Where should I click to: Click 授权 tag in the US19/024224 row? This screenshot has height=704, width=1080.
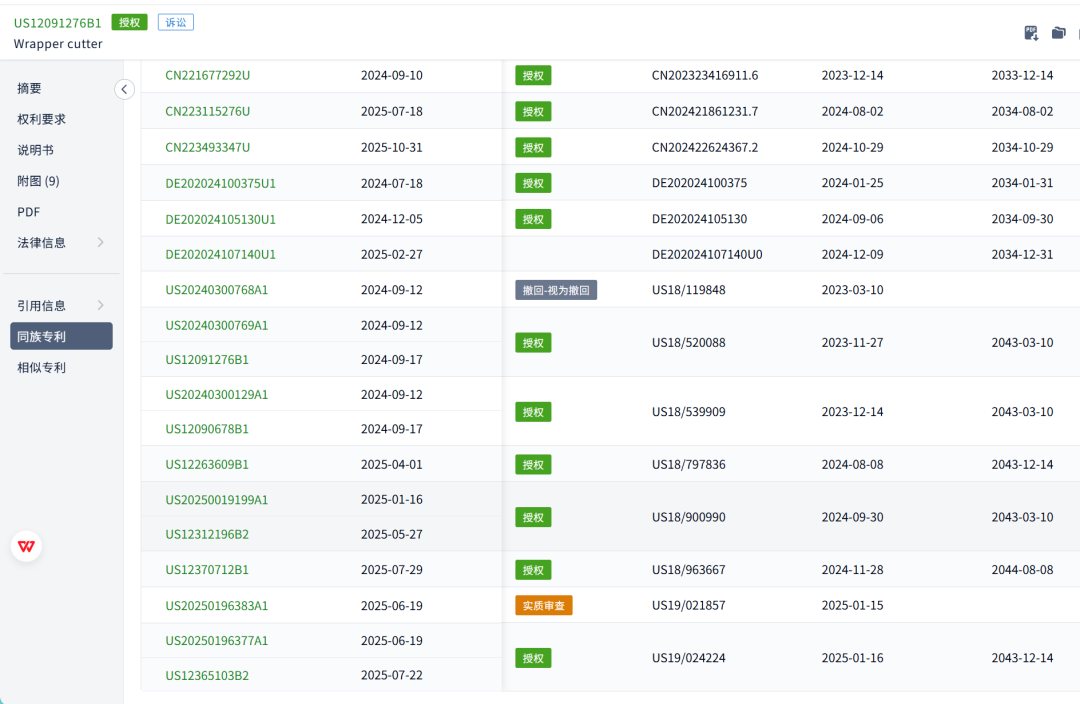point(533,658)
